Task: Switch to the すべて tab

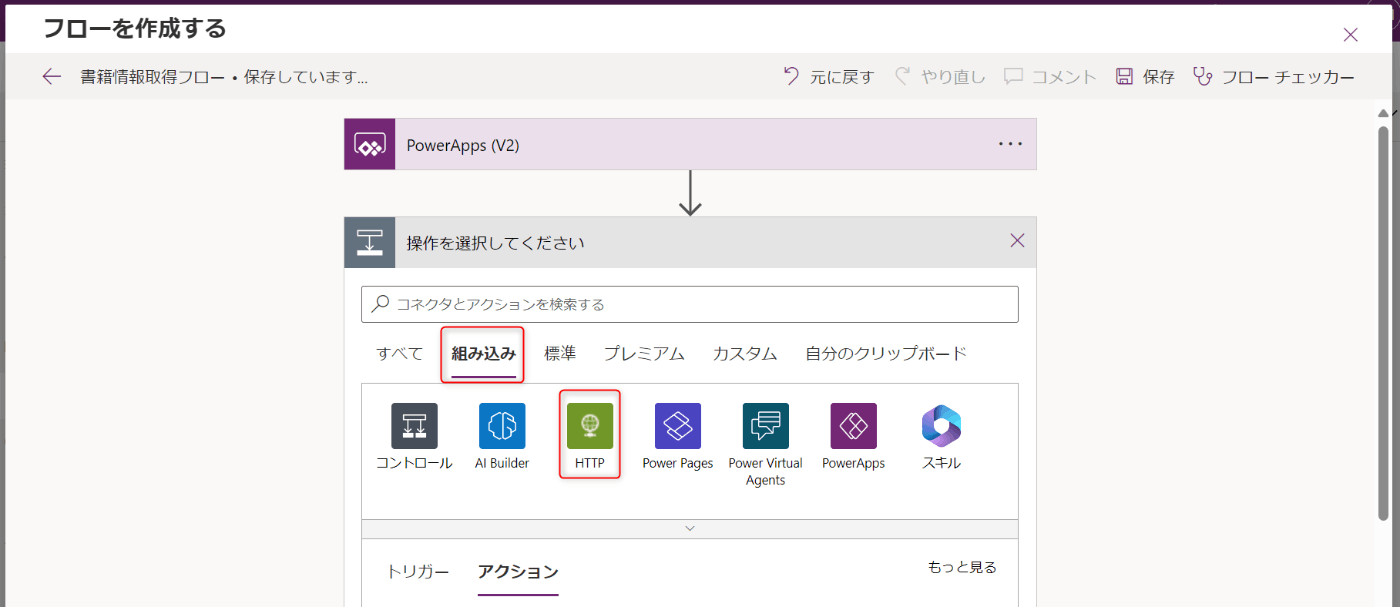Action: pyautogui.click(x=400, y=353)
